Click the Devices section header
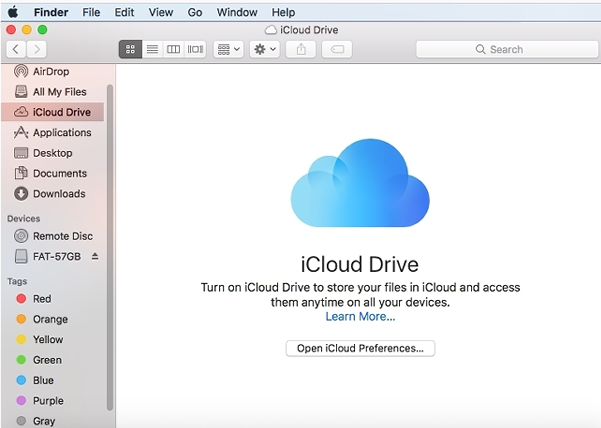Image resolution: width=601 pixels, height=428 pixels. 23,218
